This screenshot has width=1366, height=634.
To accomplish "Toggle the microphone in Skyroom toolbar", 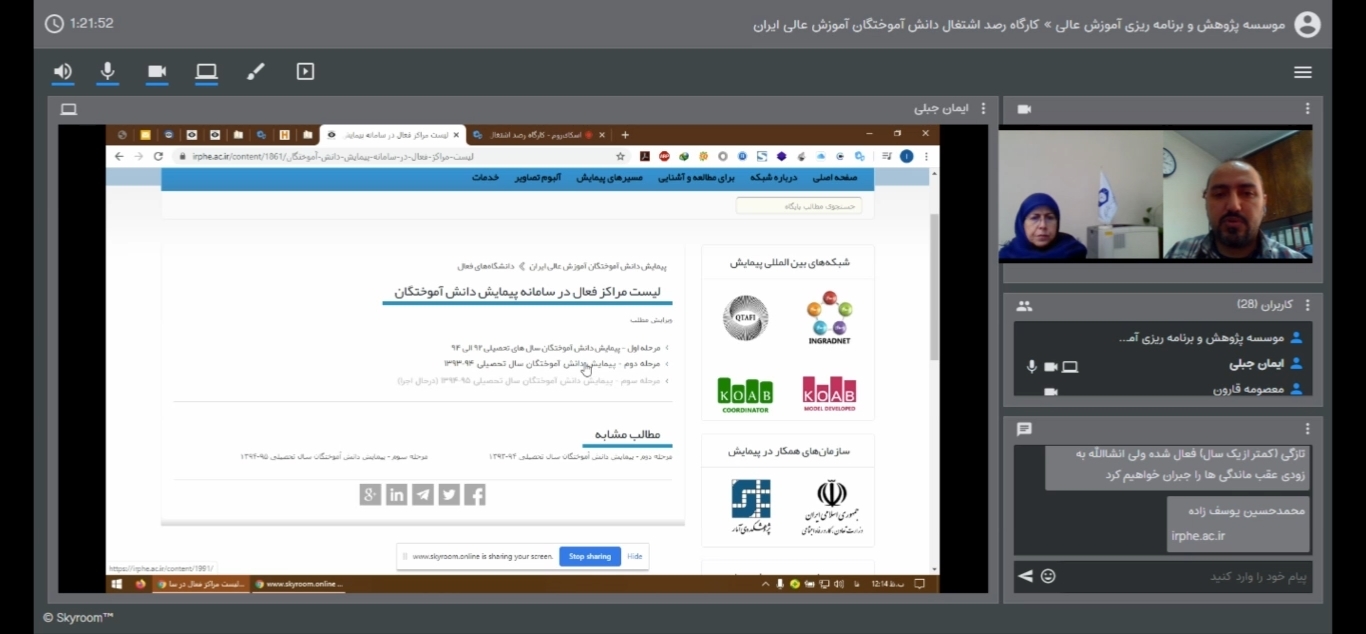I will (108, 71).
